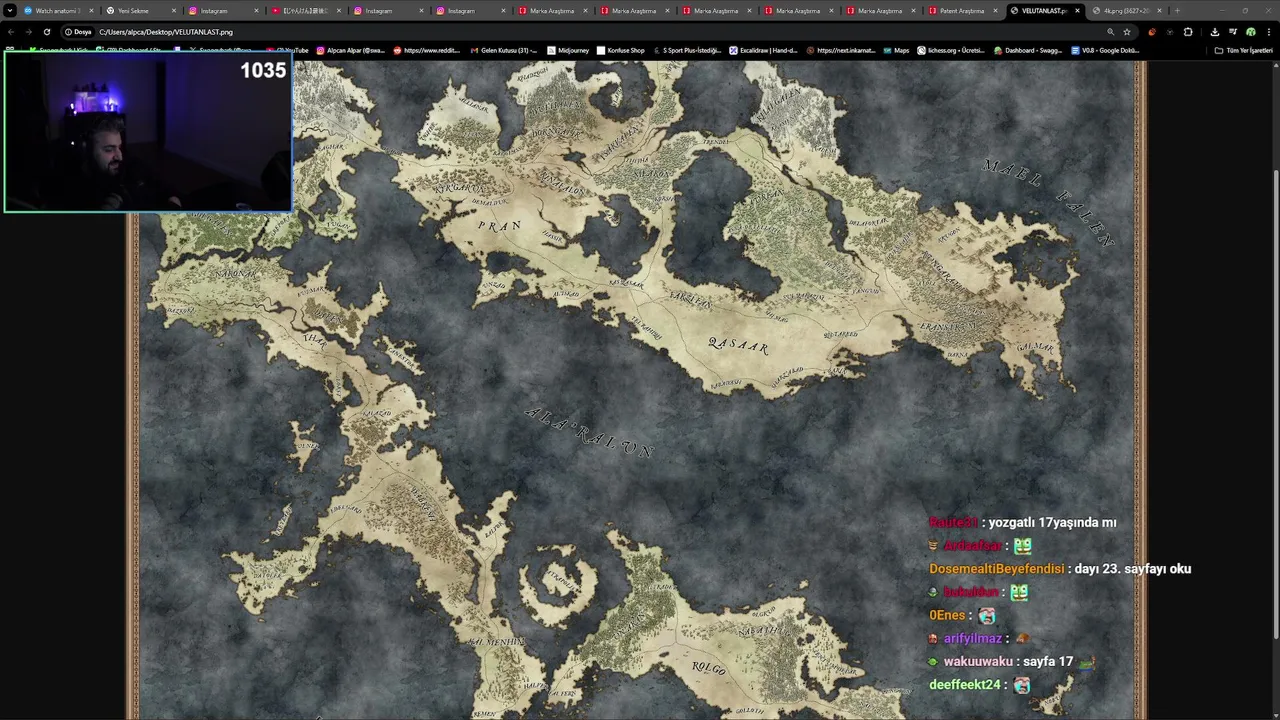Close the Patent Araştırma tab
The width and height of the screenshot is (1280, 720).
tap(995, 11)
